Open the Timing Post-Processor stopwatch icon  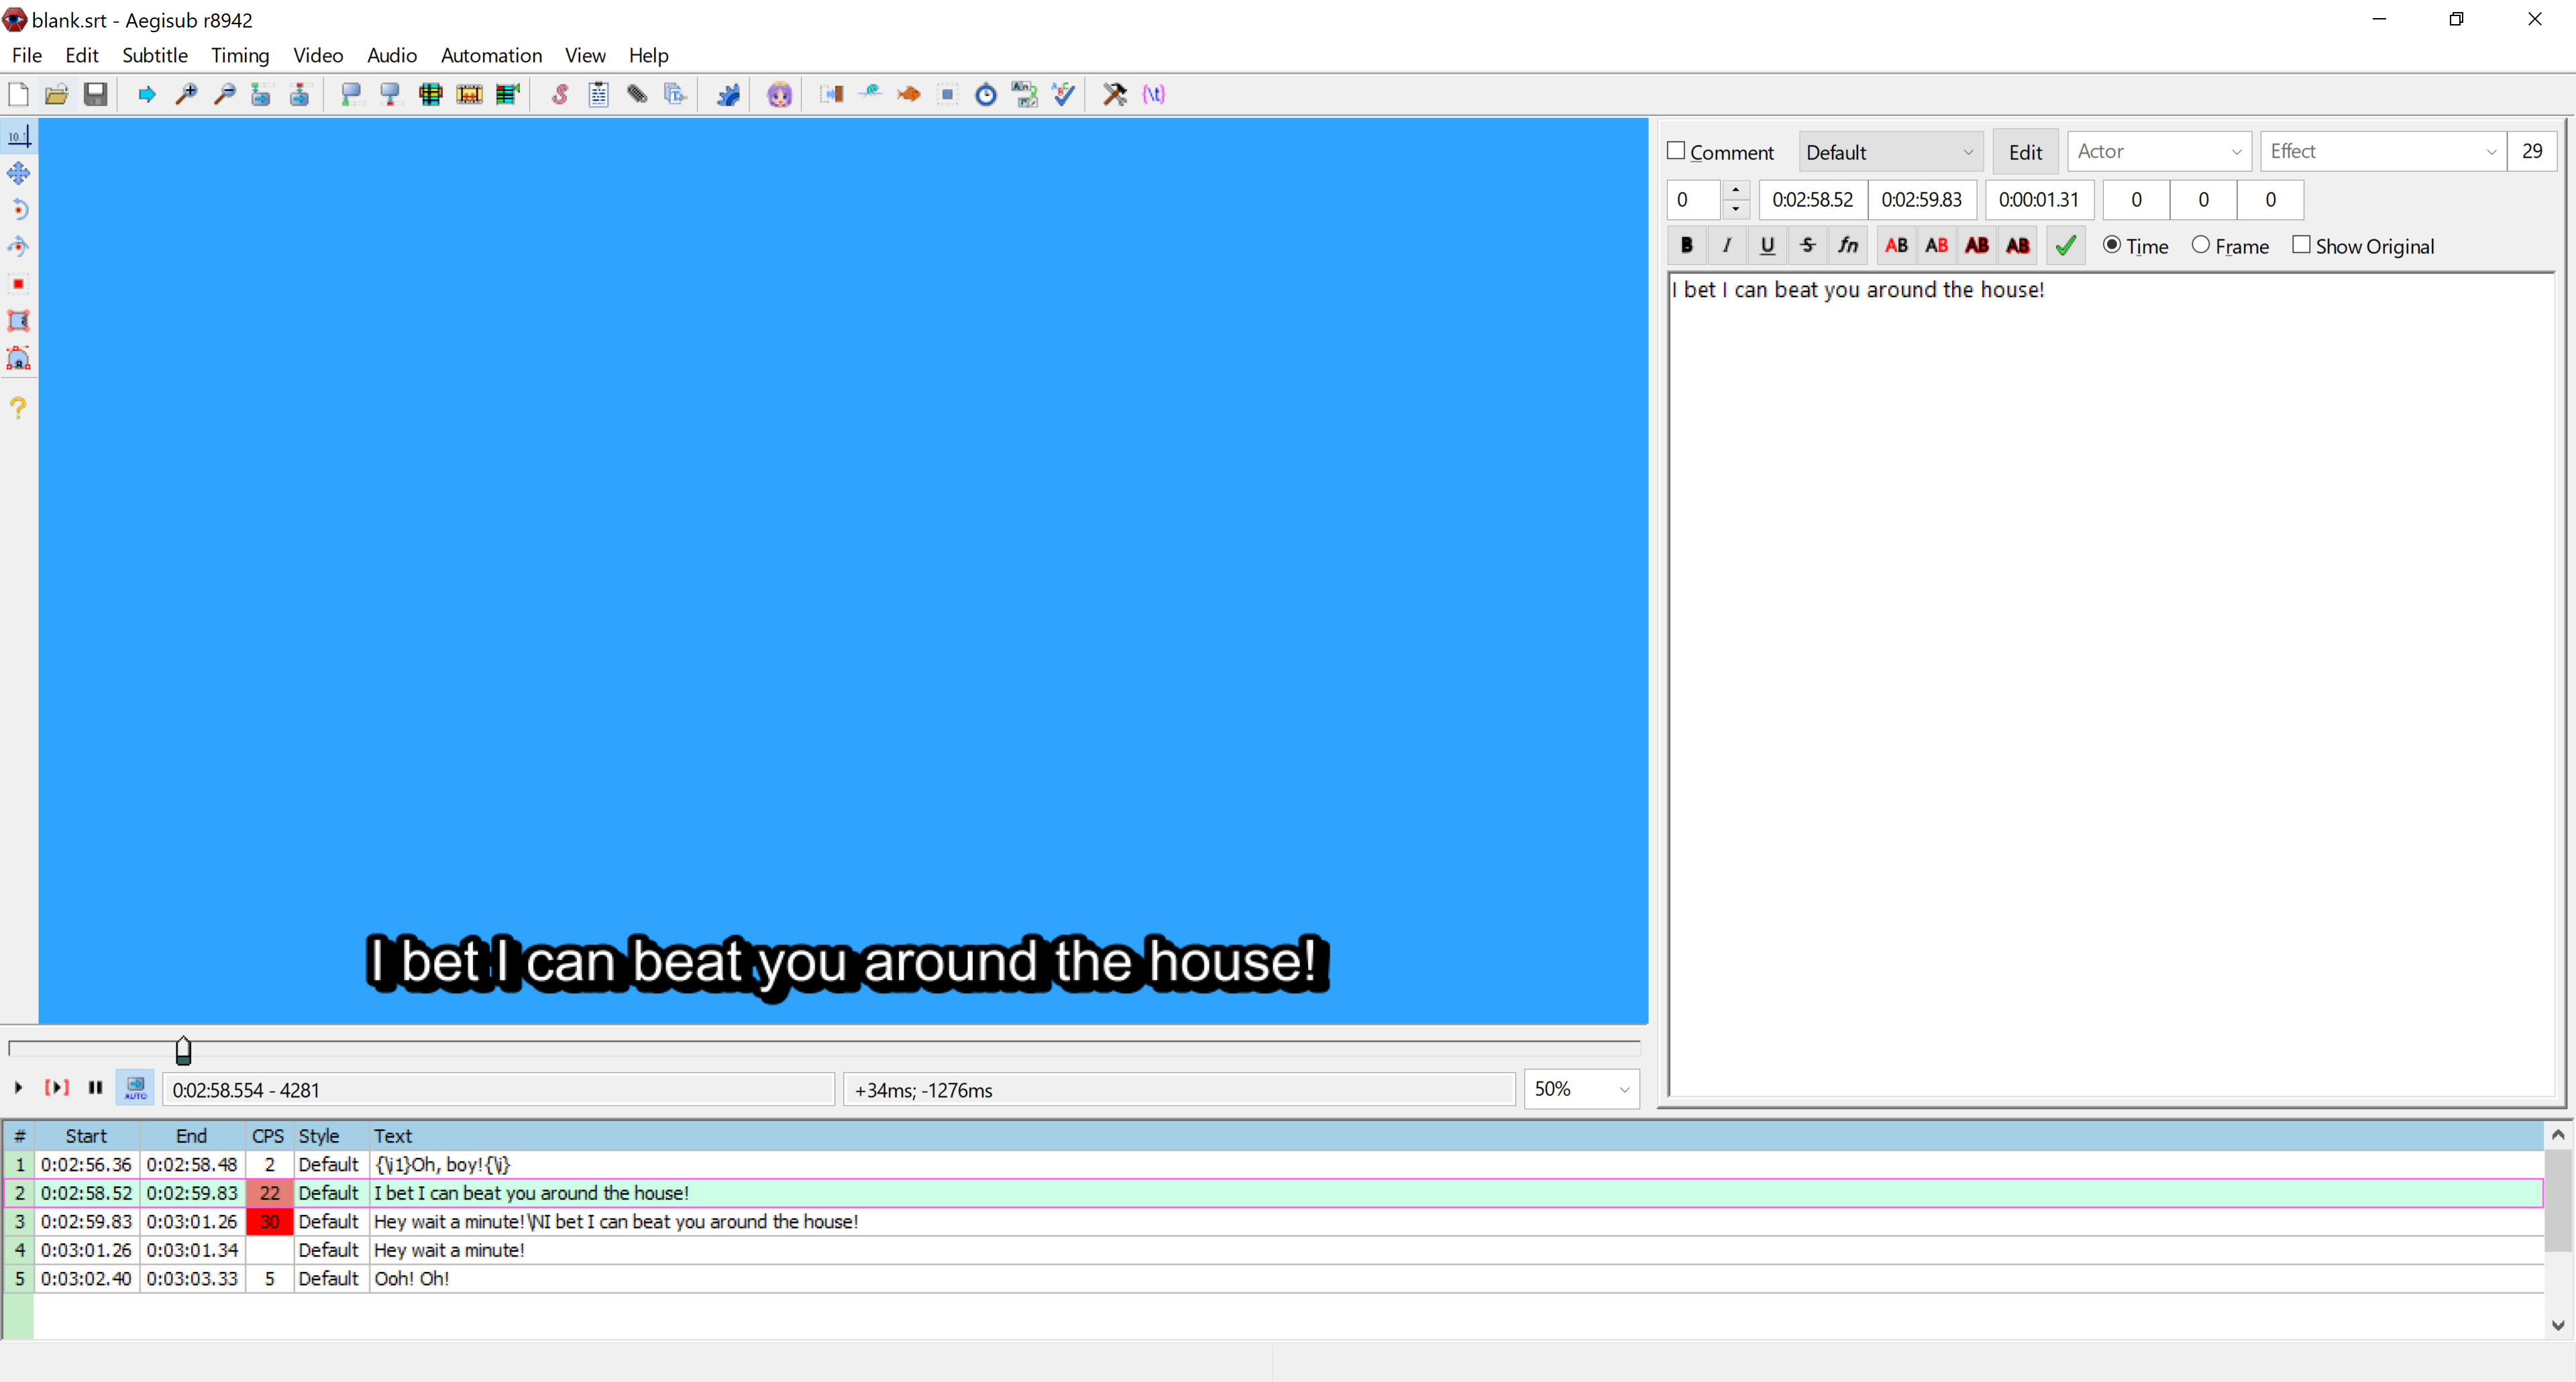pyautogui.click(x=986, y=94)
